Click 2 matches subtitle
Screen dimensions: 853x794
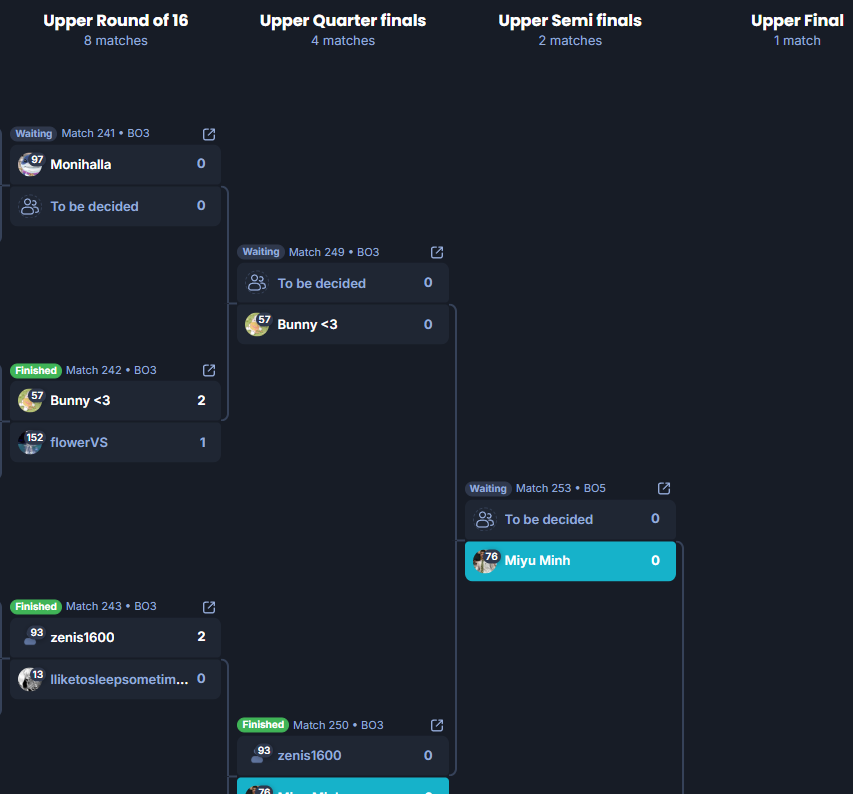570,41
